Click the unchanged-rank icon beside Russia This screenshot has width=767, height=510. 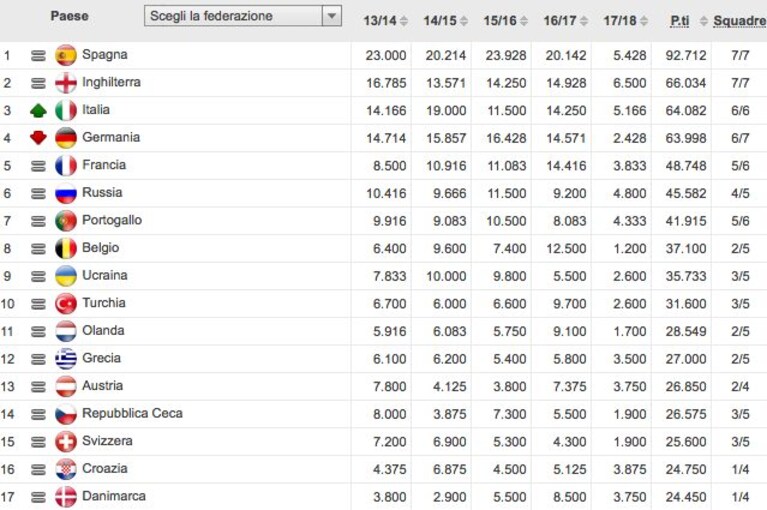click(38, 194)
